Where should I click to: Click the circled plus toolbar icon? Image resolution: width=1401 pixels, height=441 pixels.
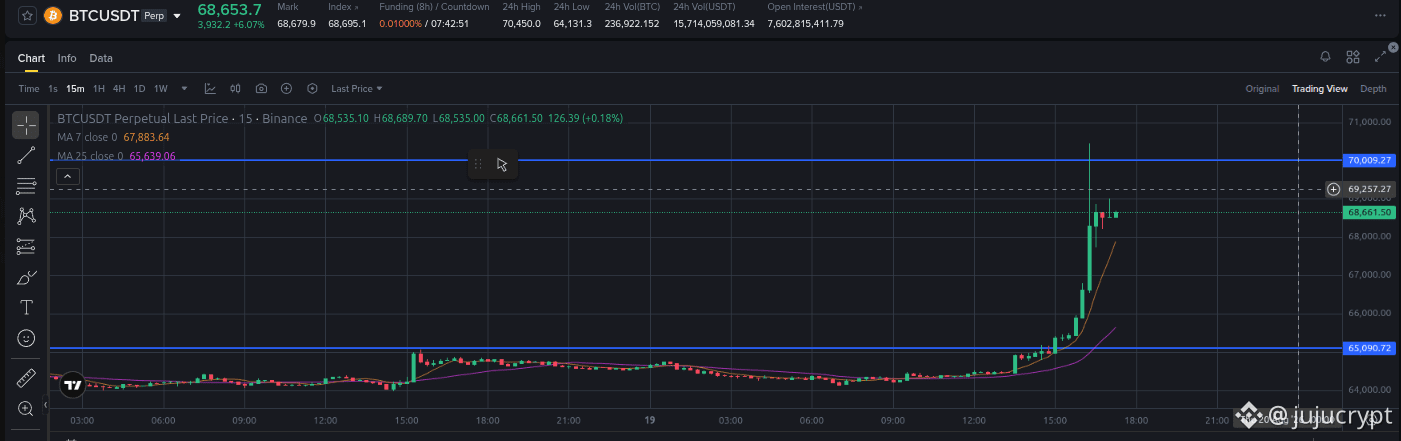[286, 88]
